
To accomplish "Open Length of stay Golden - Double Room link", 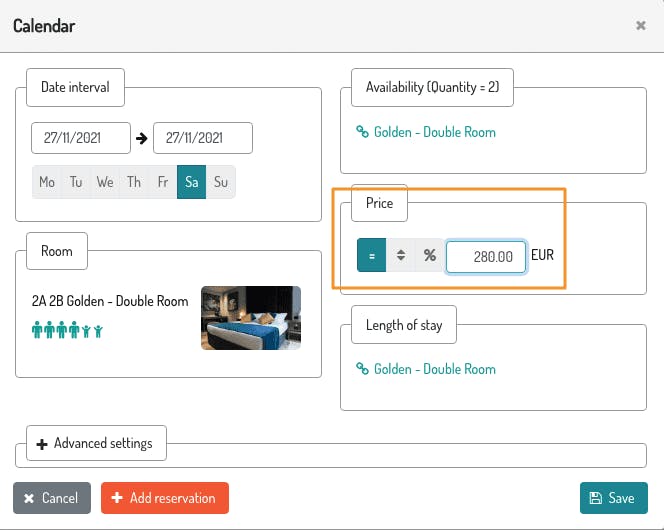I will point(434,369).
